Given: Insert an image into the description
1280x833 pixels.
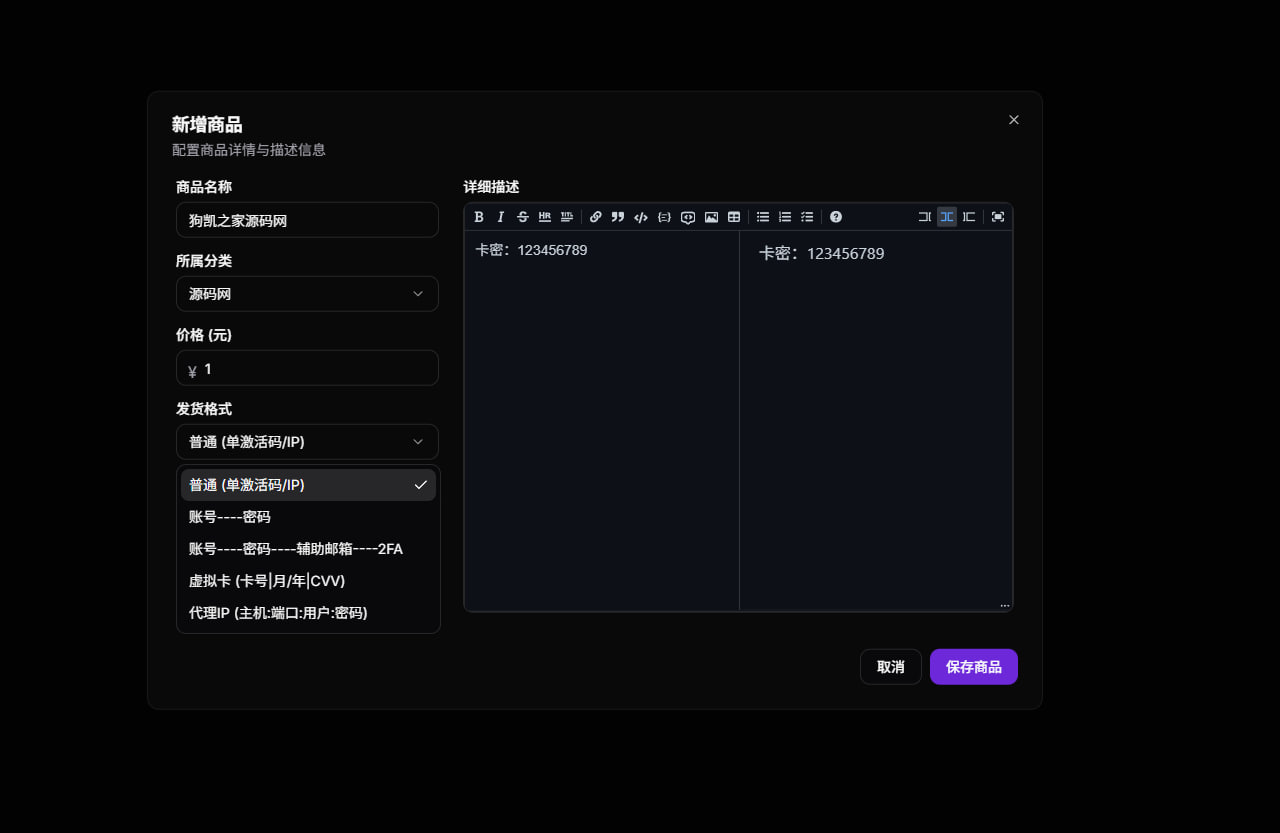Looking at the screenshot, I should pyautogui.click(x=711, y=217).
